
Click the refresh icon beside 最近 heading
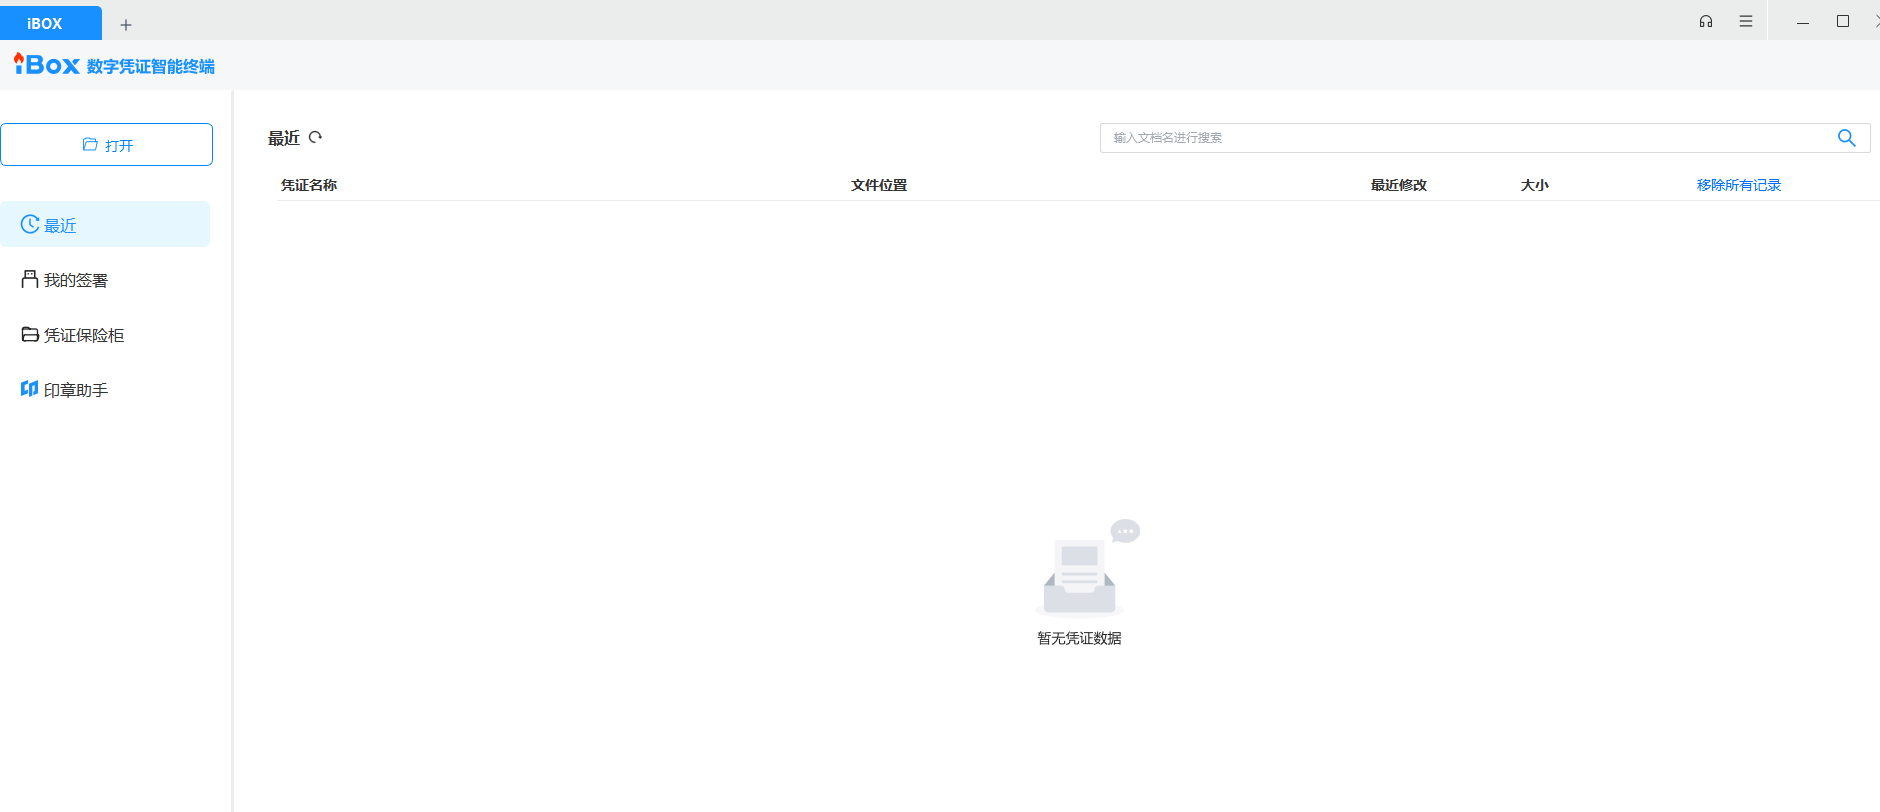pos(316,138)
